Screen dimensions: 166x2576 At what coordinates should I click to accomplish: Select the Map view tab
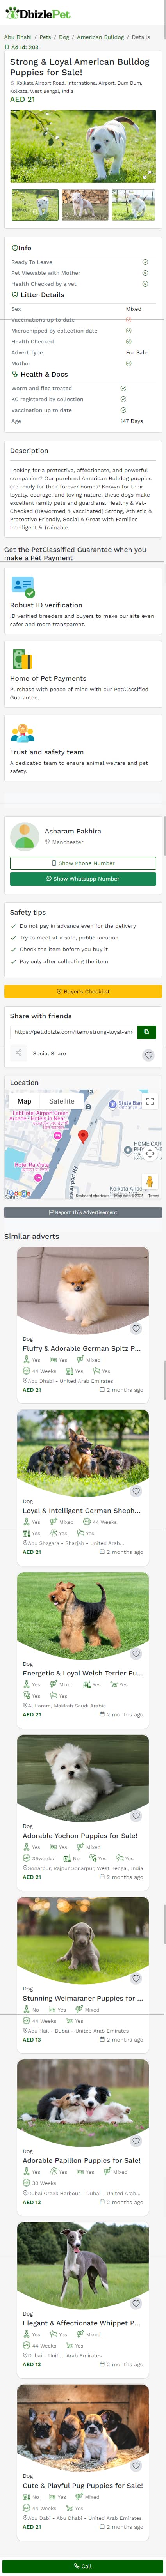(24, 1101)
